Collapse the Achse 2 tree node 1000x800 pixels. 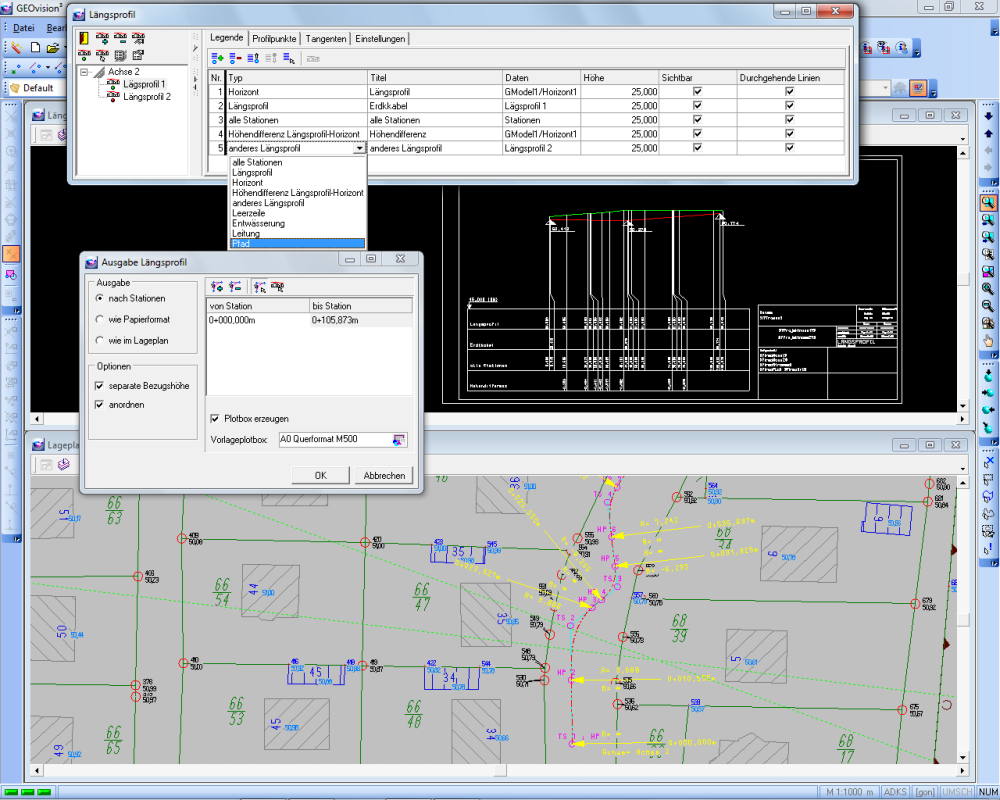coord(84,72)
